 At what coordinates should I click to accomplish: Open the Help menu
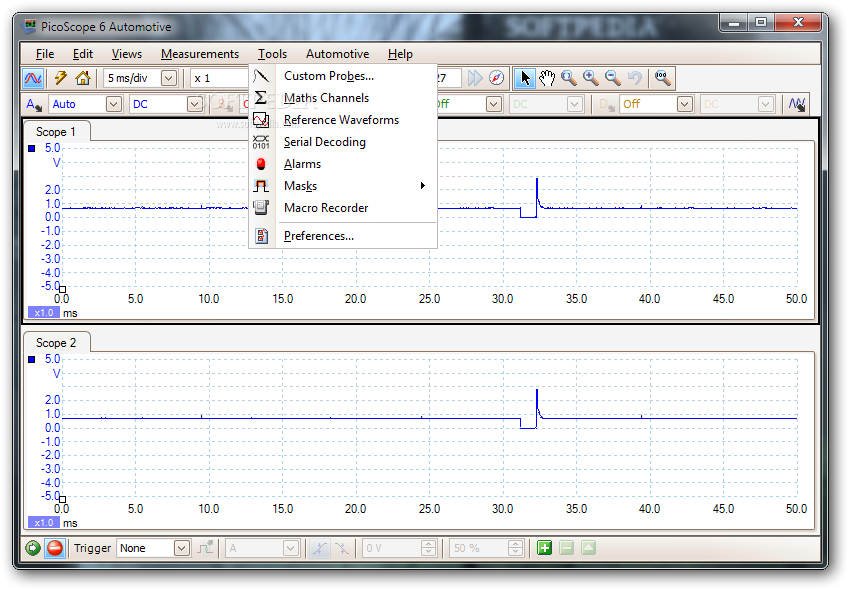pos(400,54)
